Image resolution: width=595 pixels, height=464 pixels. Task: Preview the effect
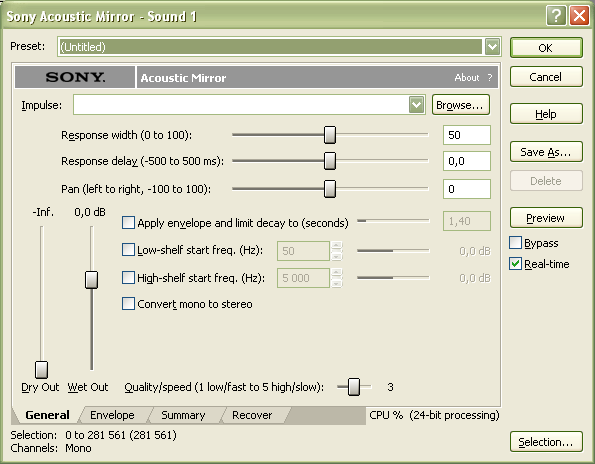click(x=546, y=218)
